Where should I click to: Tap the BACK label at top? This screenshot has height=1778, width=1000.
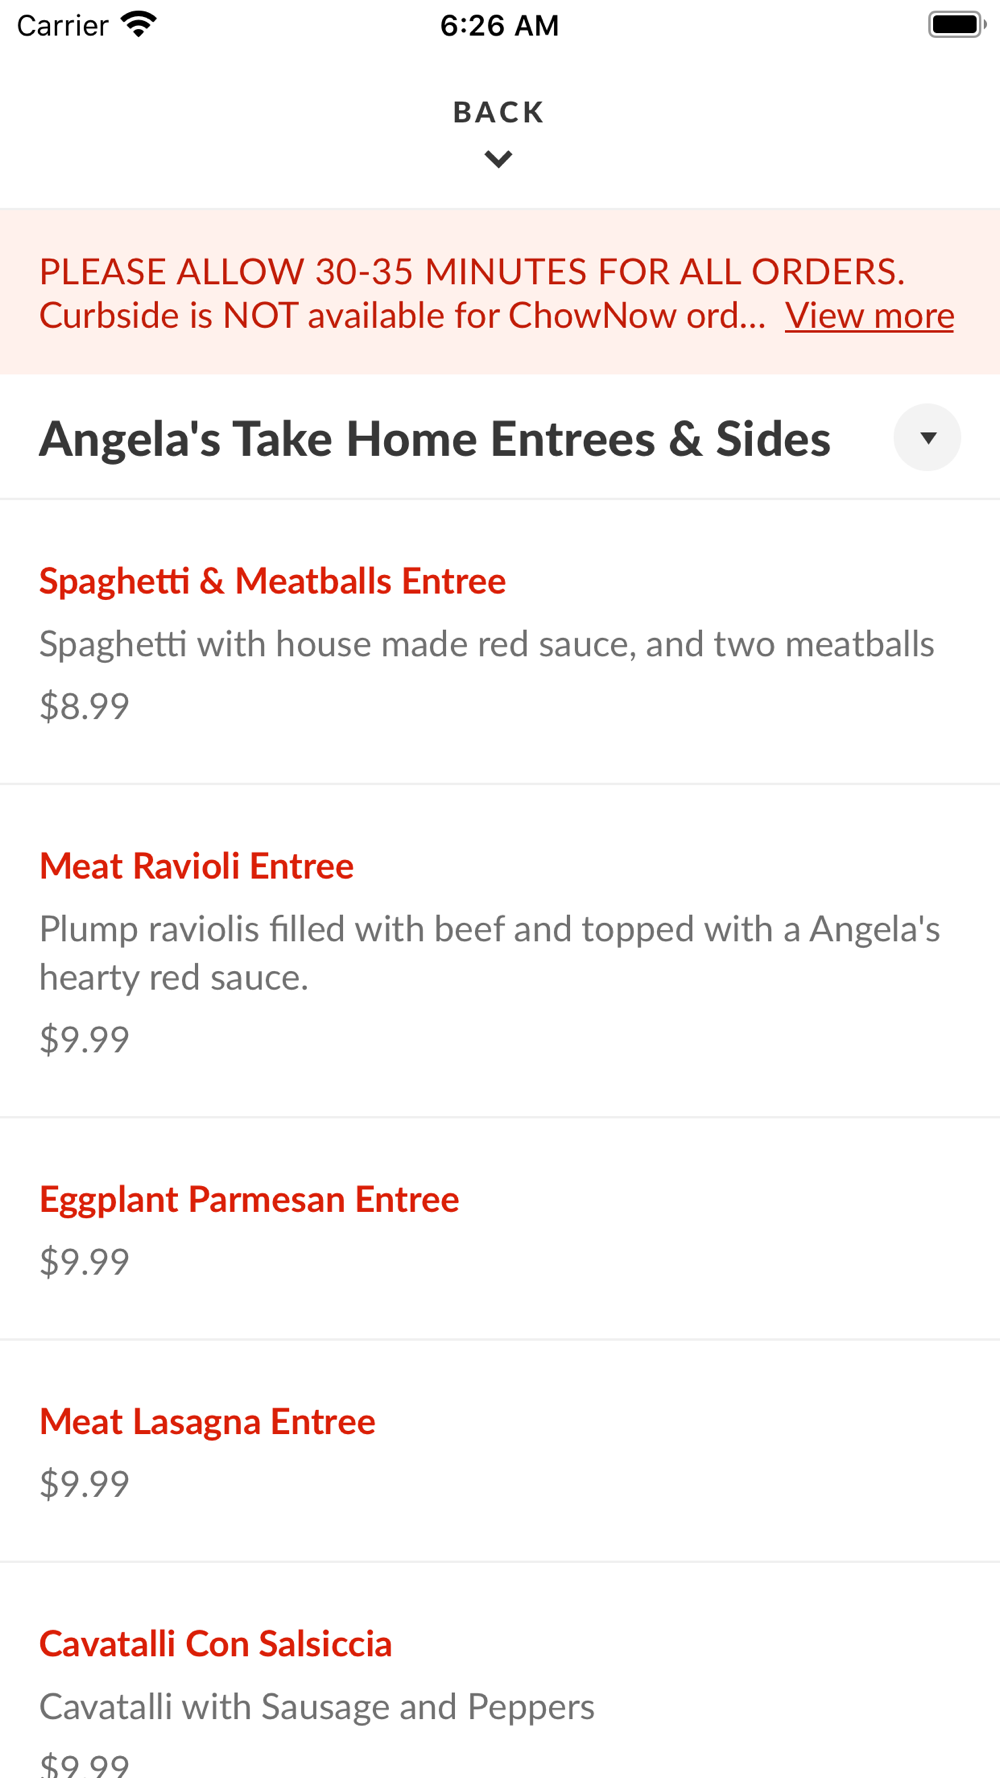pos(498,112)
